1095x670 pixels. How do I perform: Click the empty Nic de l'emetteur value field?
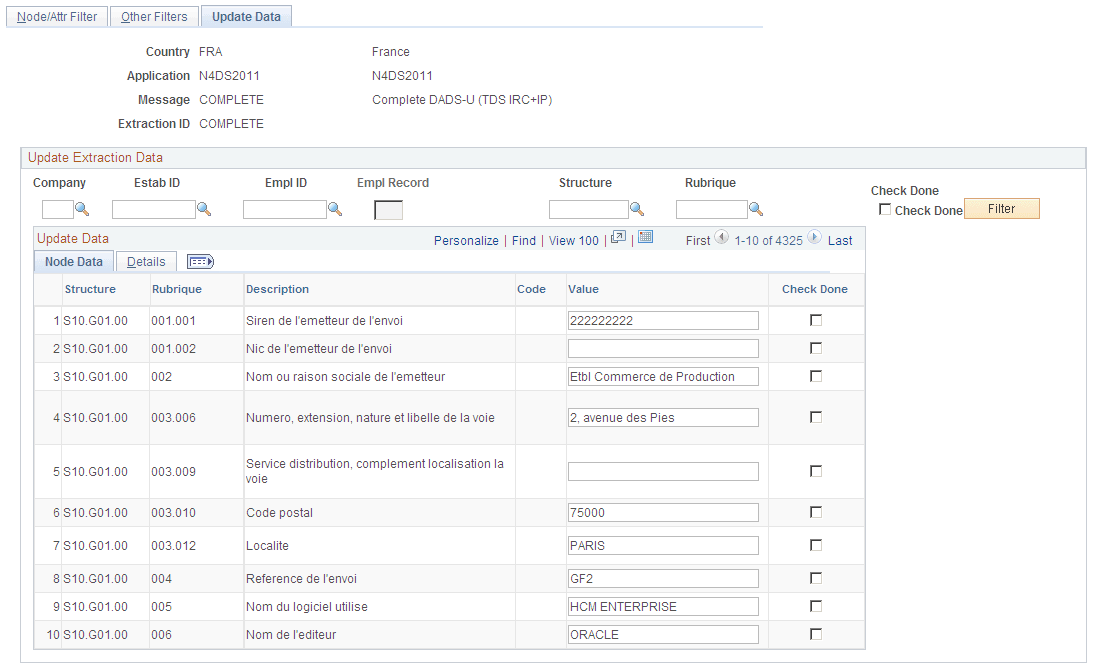(663, 349)
